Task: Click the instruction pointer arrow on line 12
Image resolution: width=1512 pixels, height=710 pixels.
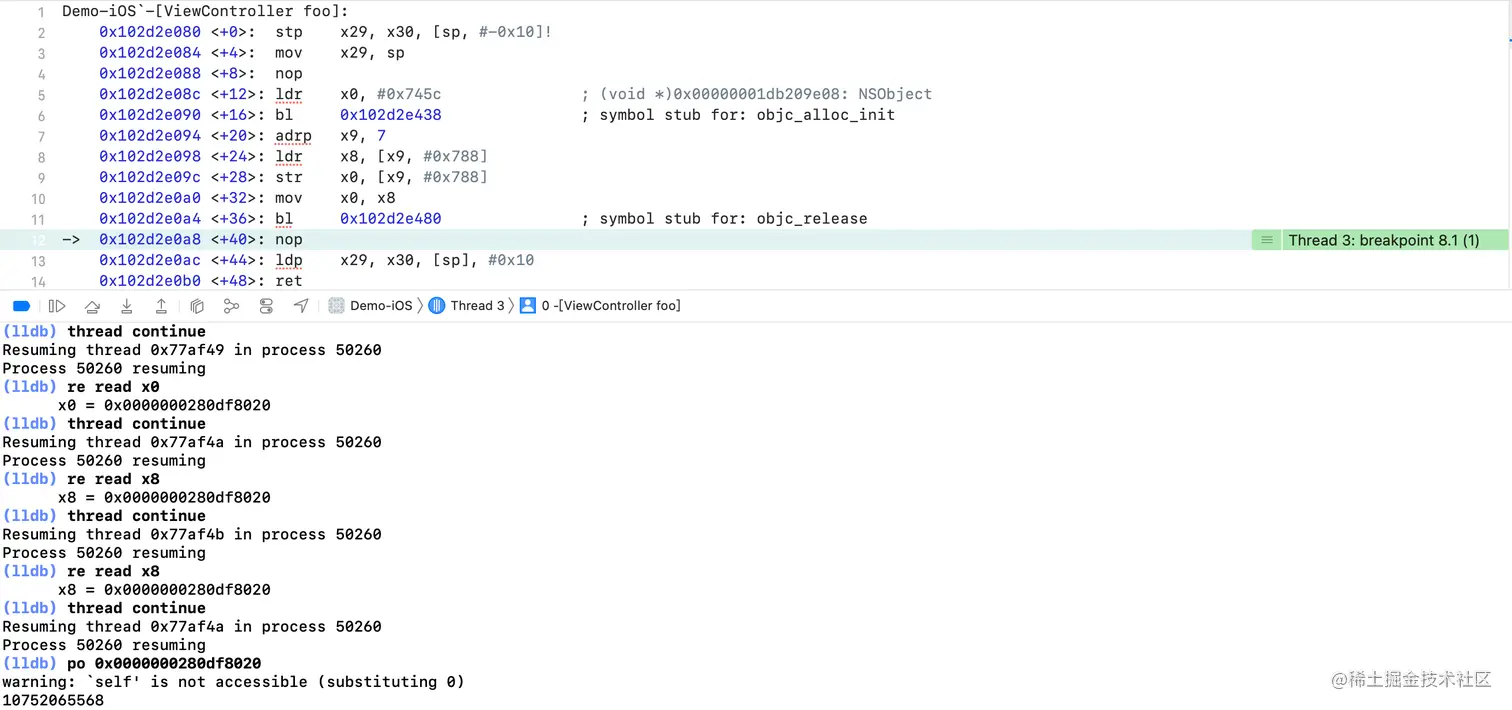Action: coord(71,240)
